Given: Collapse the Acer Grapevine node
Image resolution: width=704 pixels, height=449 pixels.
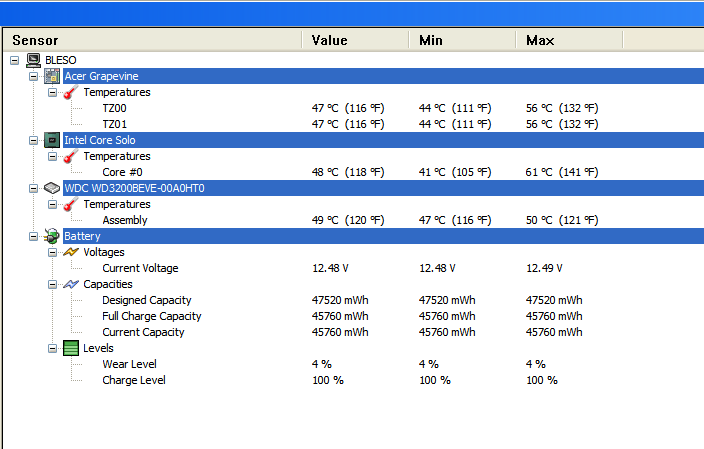Looking at the screenshot, I should click(x=33, y=76).
